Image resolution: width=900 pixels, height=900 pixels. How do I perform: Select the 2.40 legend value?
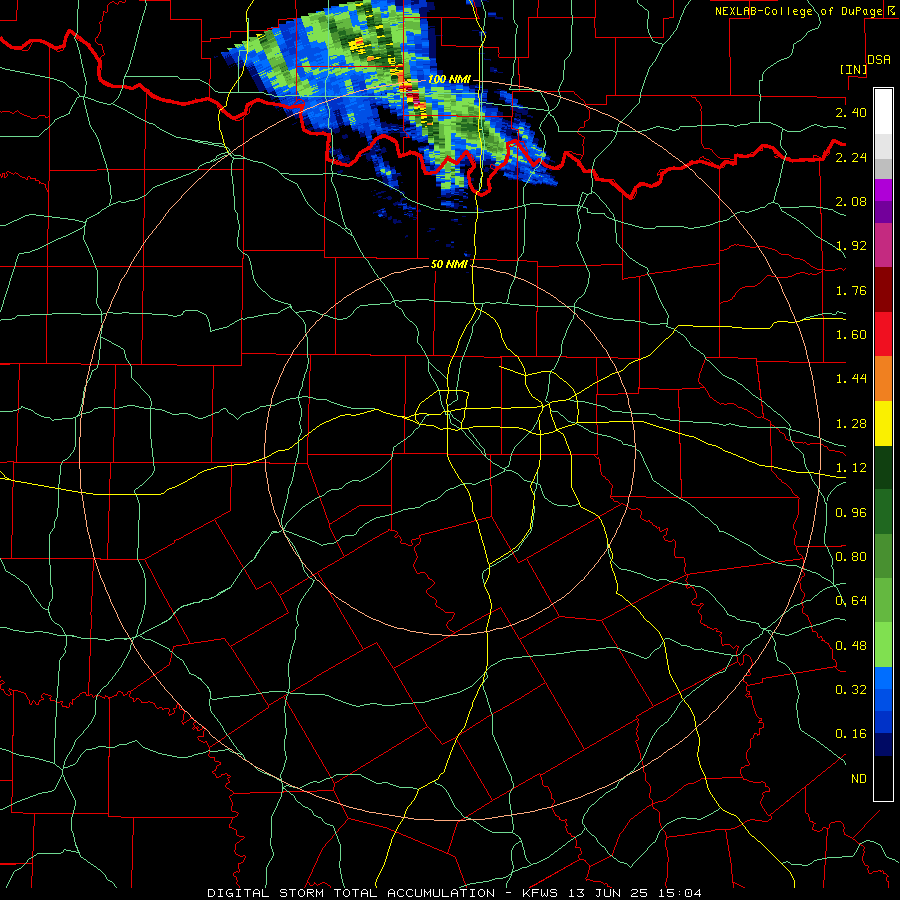pos(851,112)
